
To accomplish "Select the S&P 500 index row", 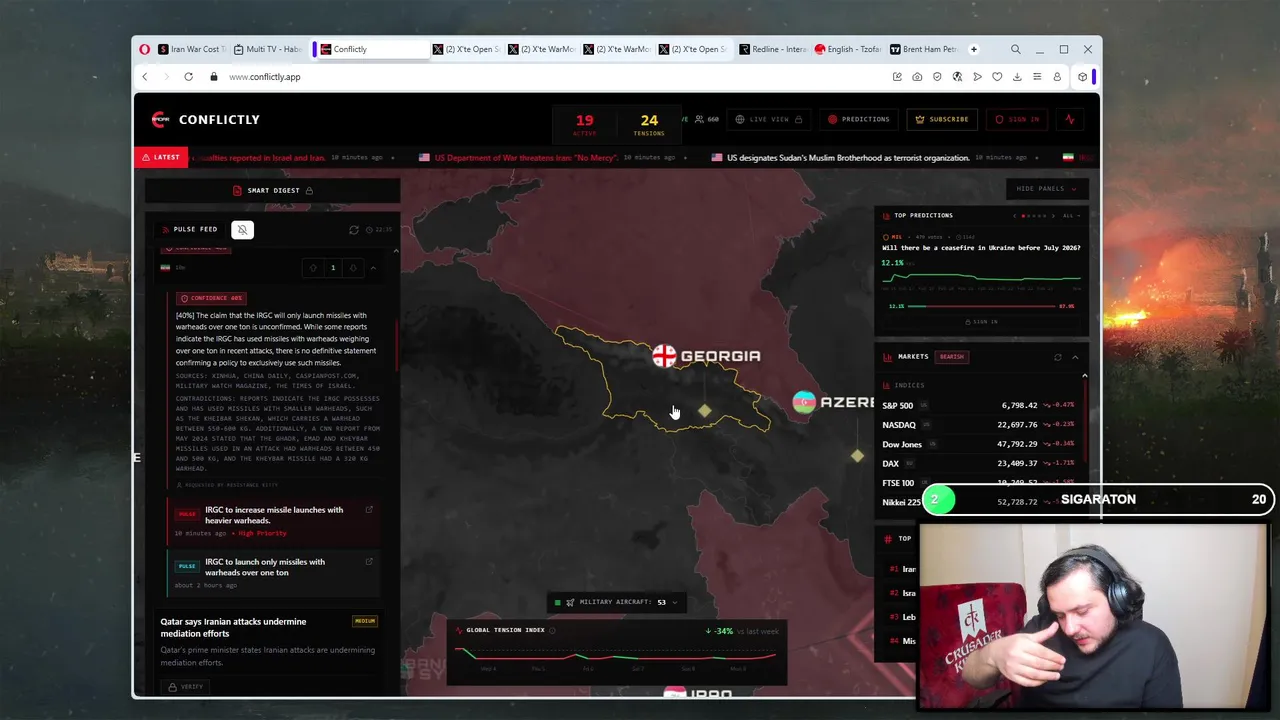I will pos(978,405).
